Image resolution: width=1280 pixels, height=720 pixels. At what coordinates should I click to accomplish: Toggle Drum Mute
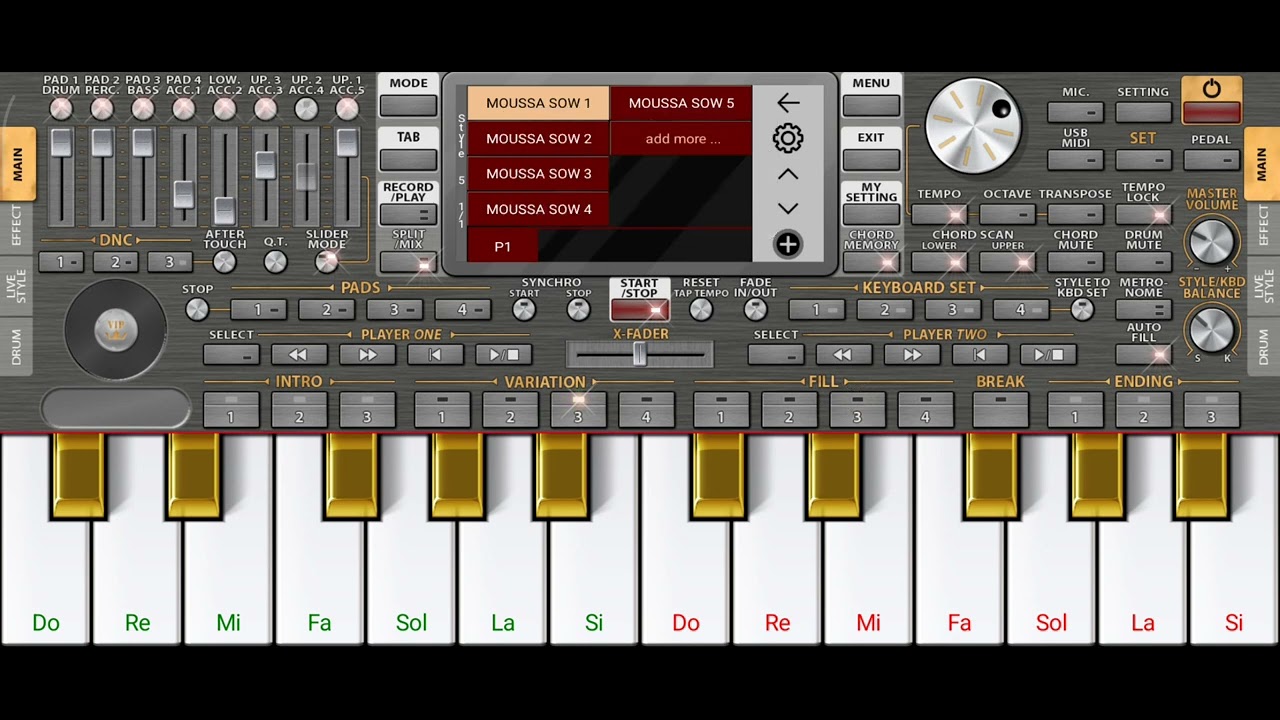(x=1143, y=262)
